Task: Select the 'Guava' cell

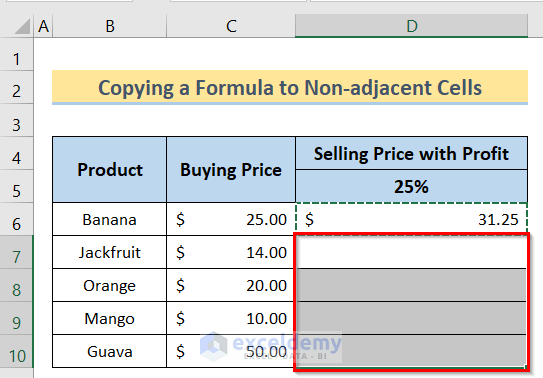Action: tap(109, 351)
